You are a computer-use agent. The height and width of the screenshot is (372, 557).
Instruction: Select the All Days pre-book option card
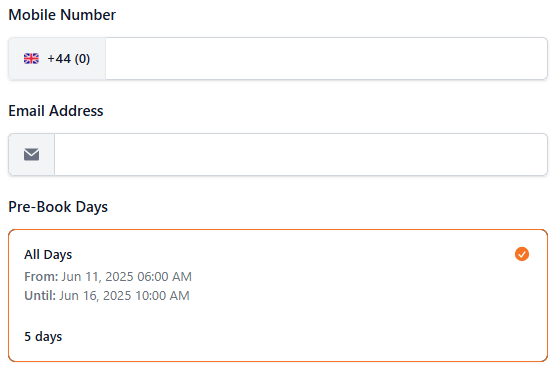[x=278, y=296]
